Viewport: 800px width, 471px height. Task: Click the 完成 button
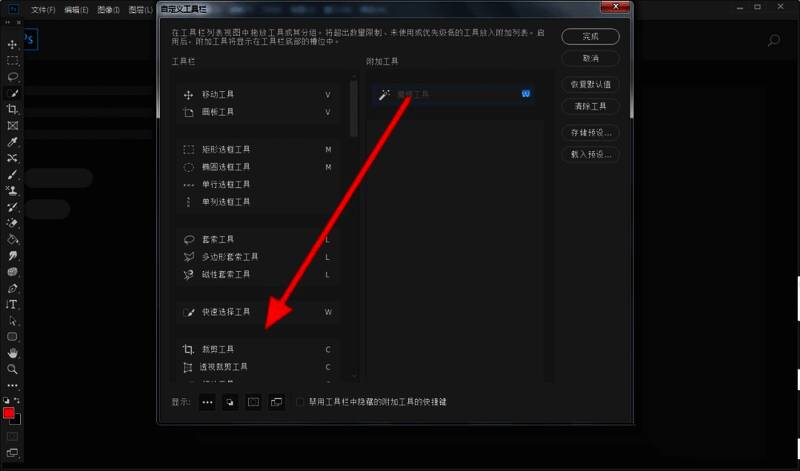(x=590, y=37)
